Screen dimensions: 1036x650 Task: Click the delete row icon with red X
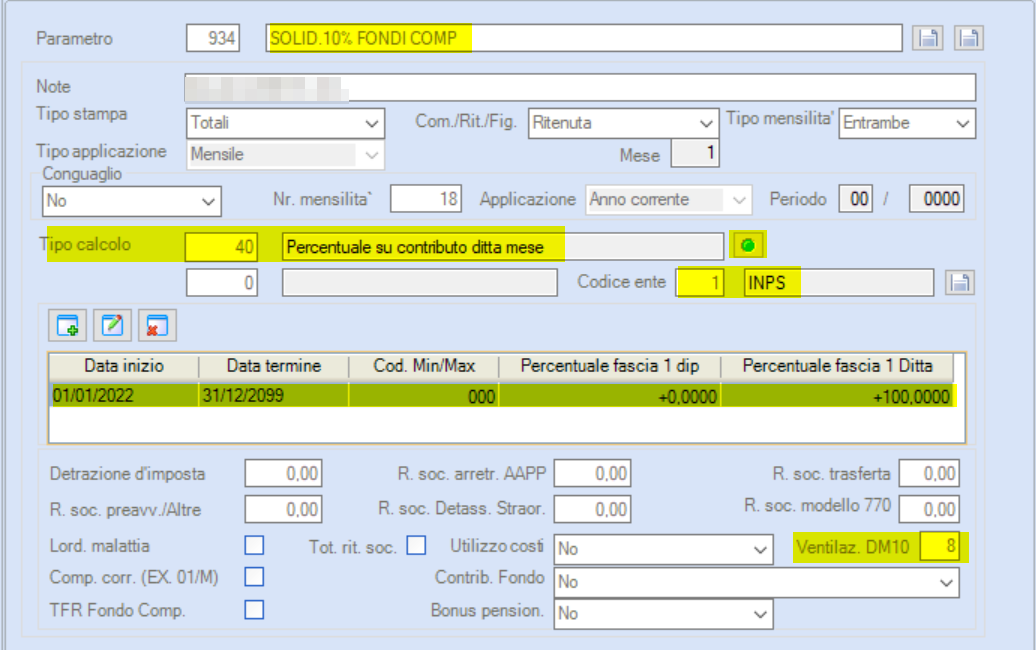157,326
